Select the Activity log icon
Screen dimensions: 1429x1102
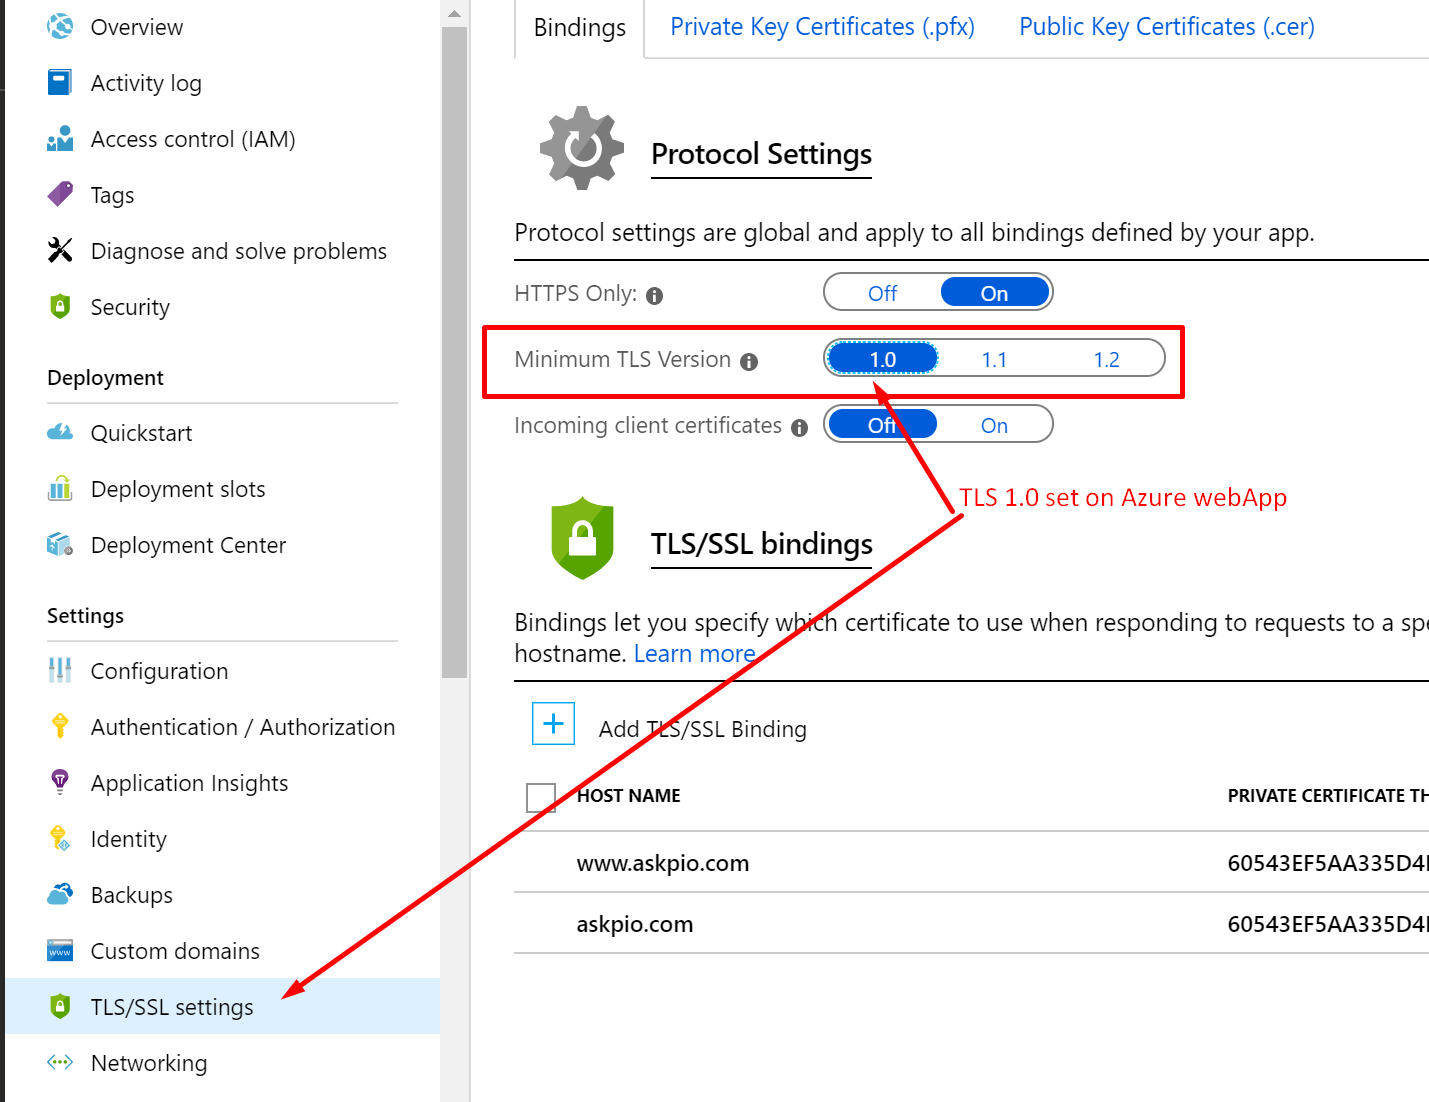point(60,82)
